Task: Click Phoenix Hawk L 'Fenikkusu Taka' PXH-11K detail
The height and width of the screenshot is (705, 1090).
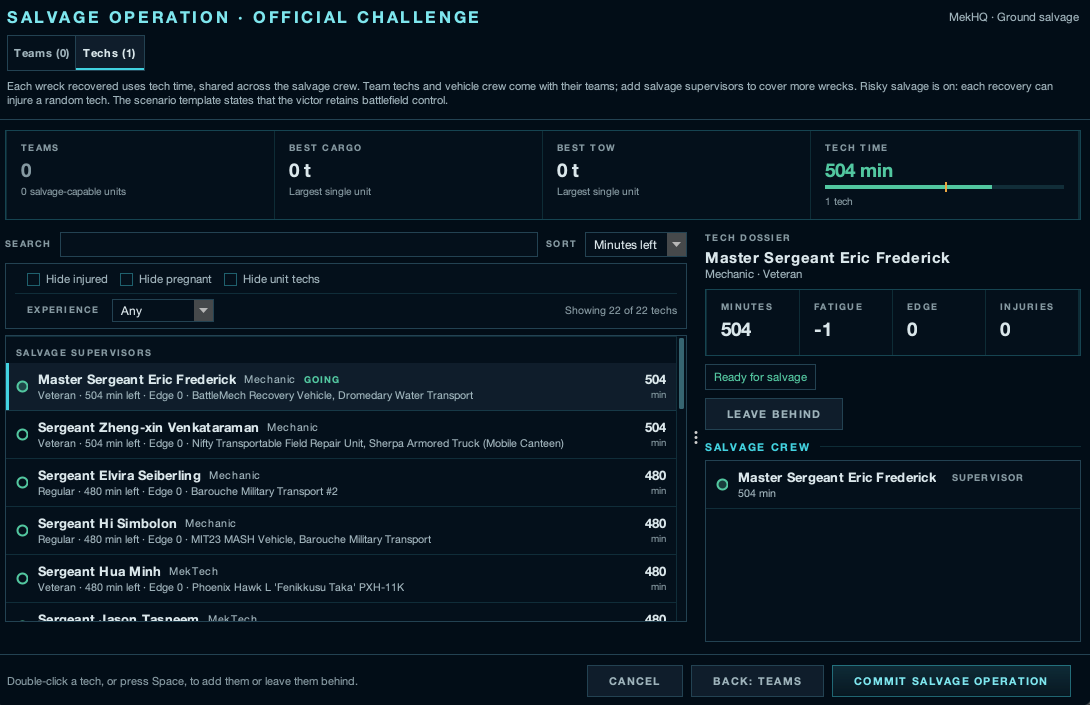Action: (298, 588)
